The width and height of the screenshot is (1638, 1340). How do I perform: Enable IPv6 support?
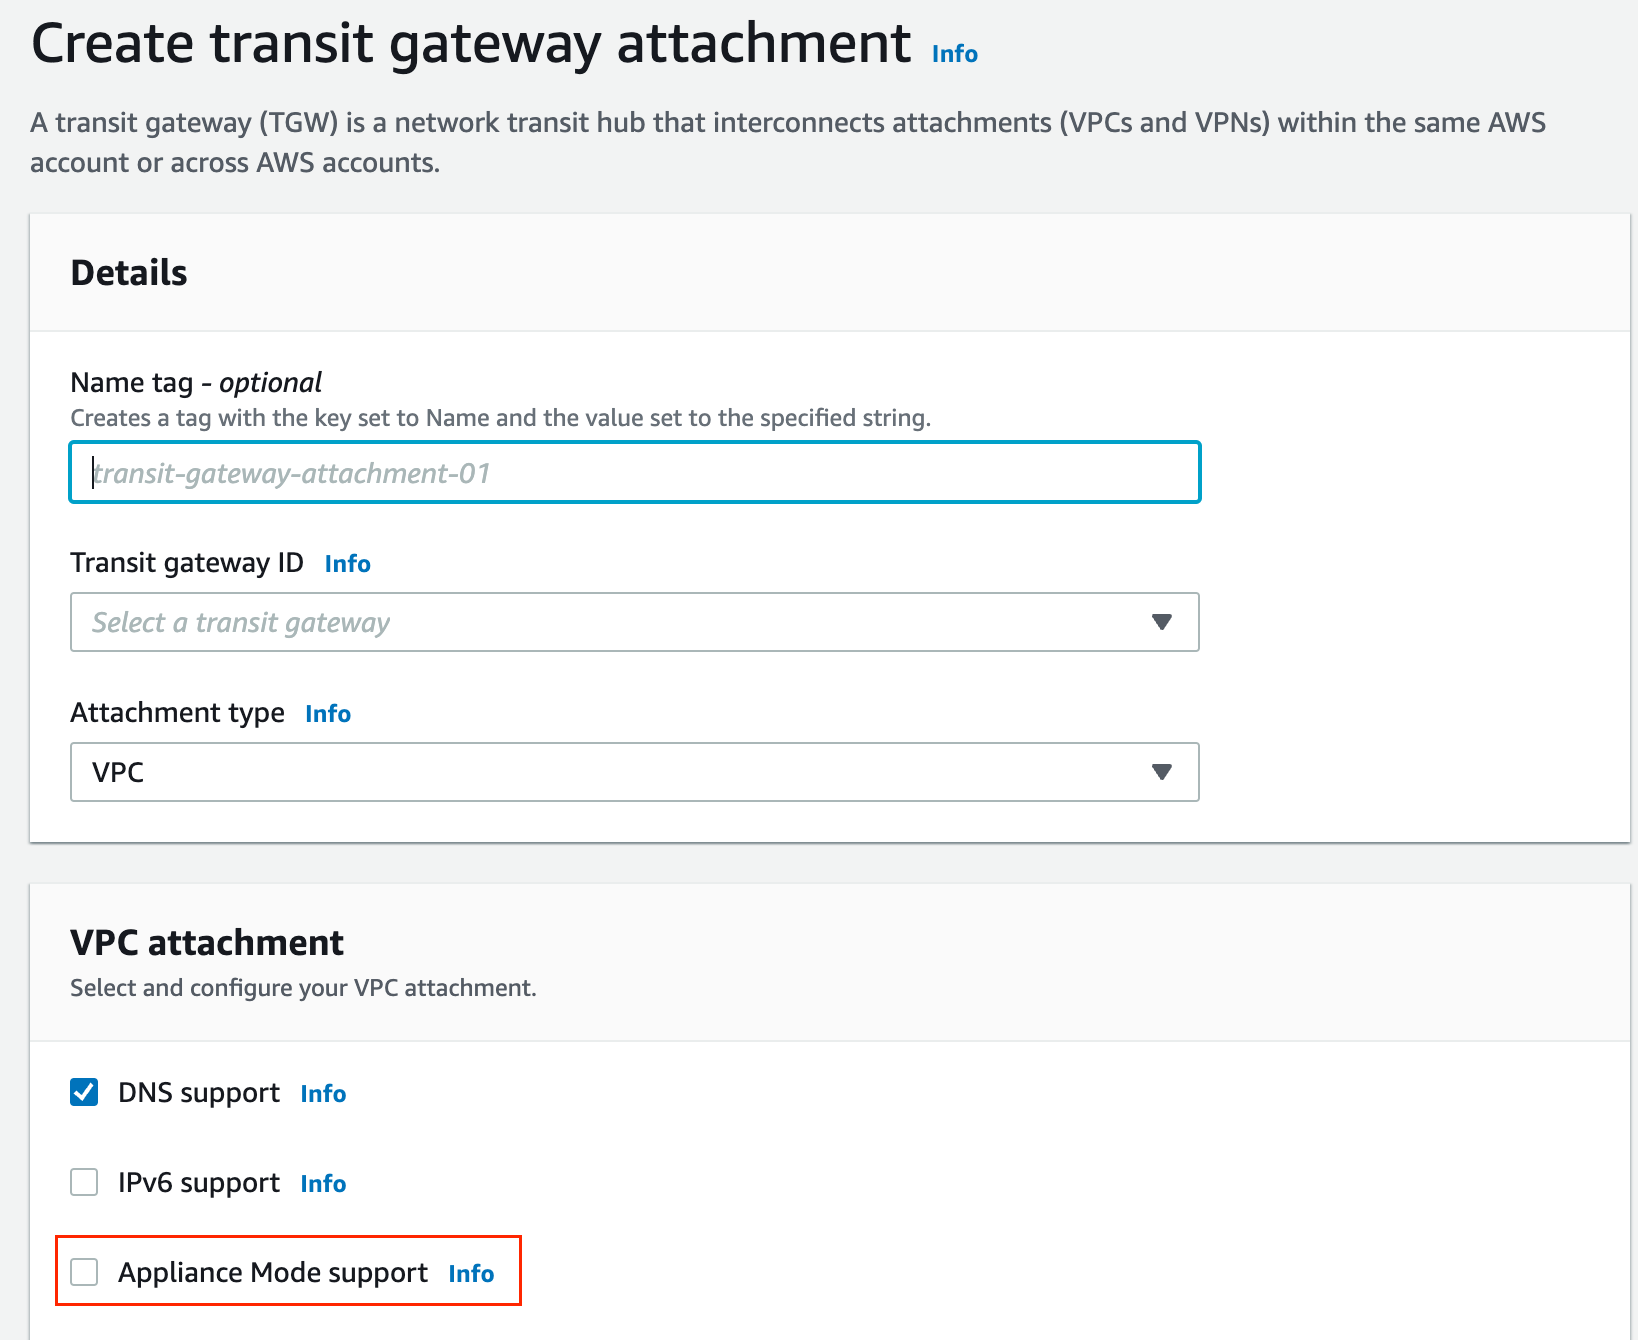click(84, 1181)
